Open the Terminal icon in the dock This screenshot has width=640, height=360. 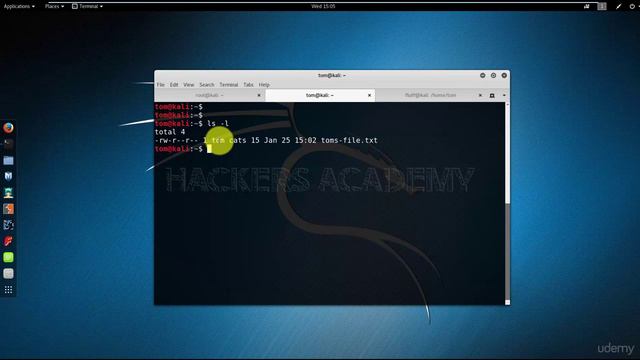(x=8, y=143)
